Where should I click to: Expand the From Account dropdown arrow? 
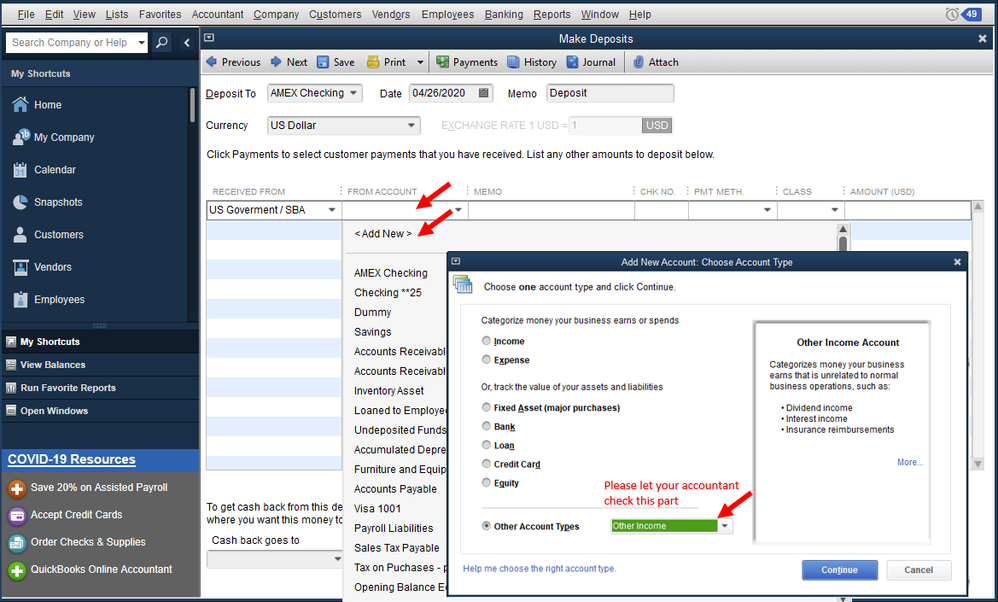click(458, 210)
